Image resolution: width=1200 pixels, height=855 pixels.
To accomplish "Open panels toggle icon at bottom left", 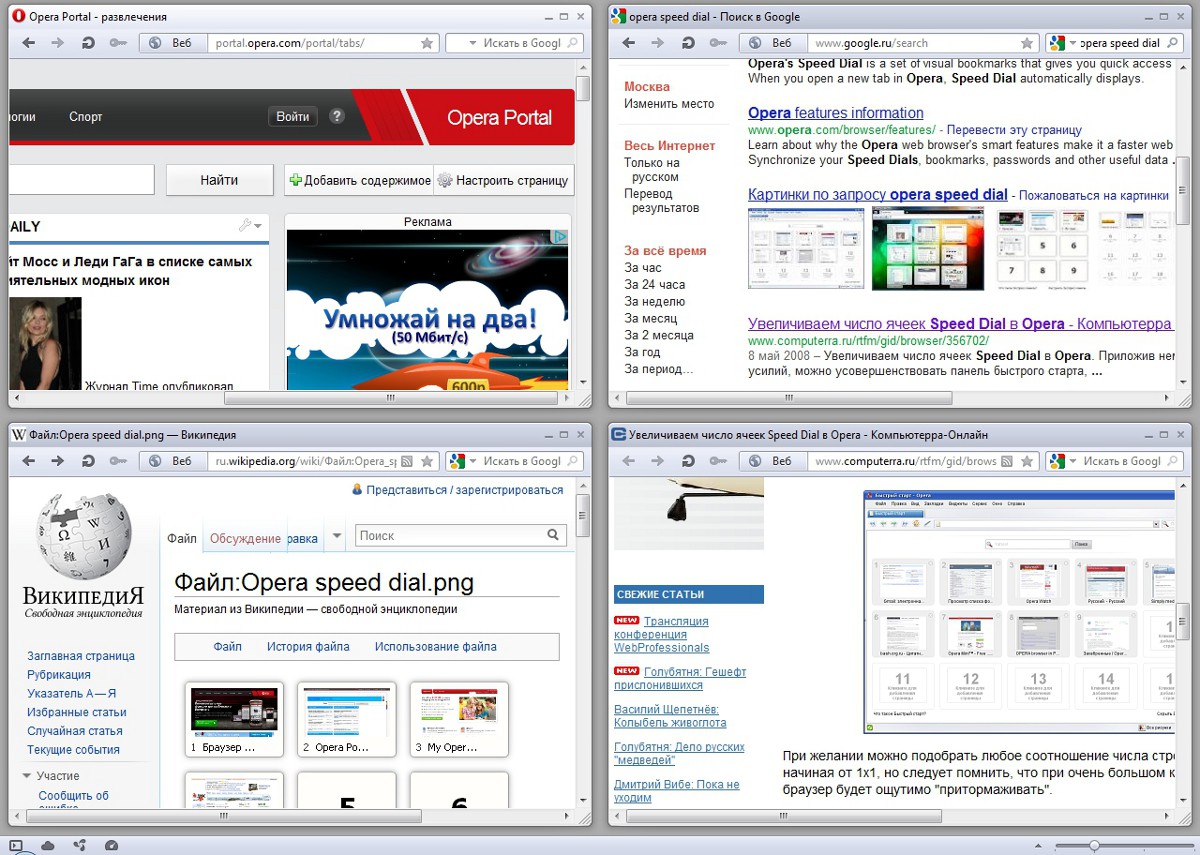I will point(16,846).
